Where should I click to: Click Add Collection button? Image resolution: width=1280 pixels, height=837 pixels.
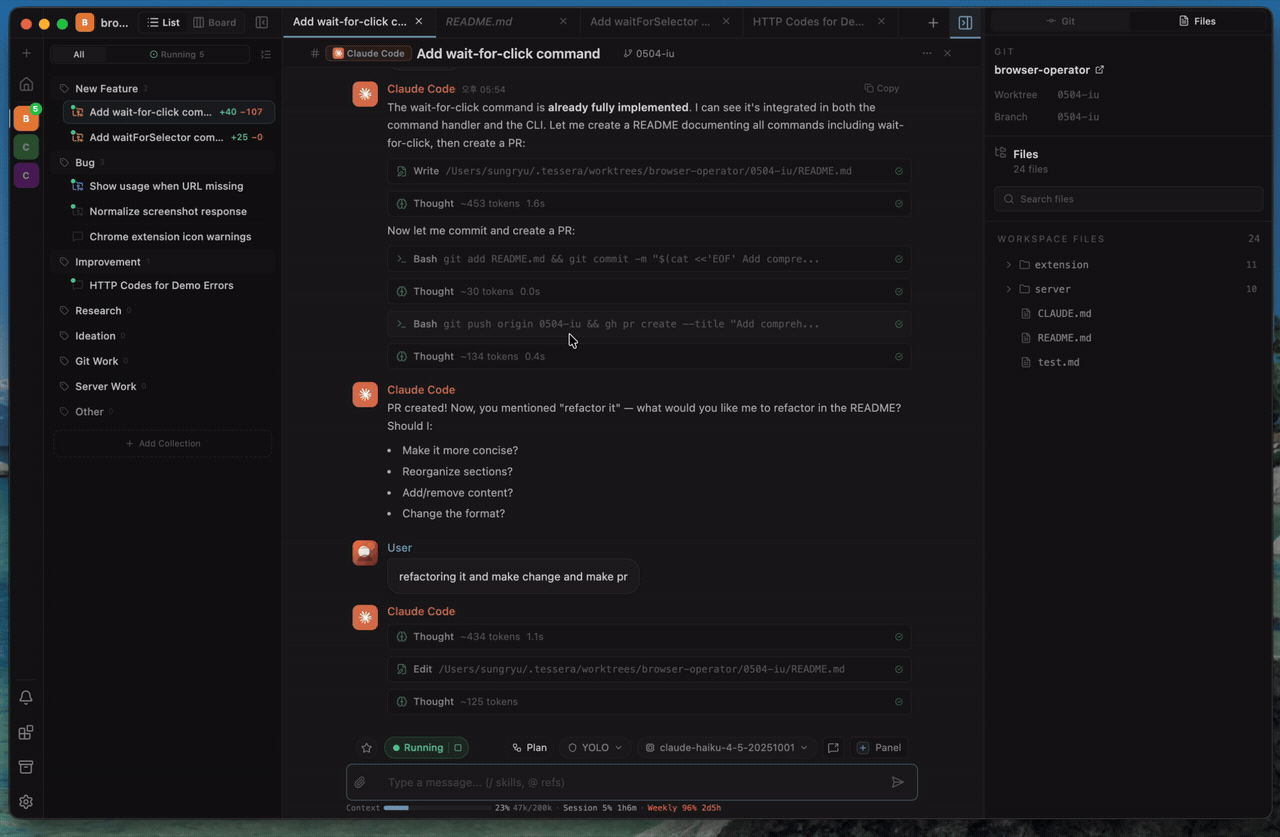click(162, 443)
